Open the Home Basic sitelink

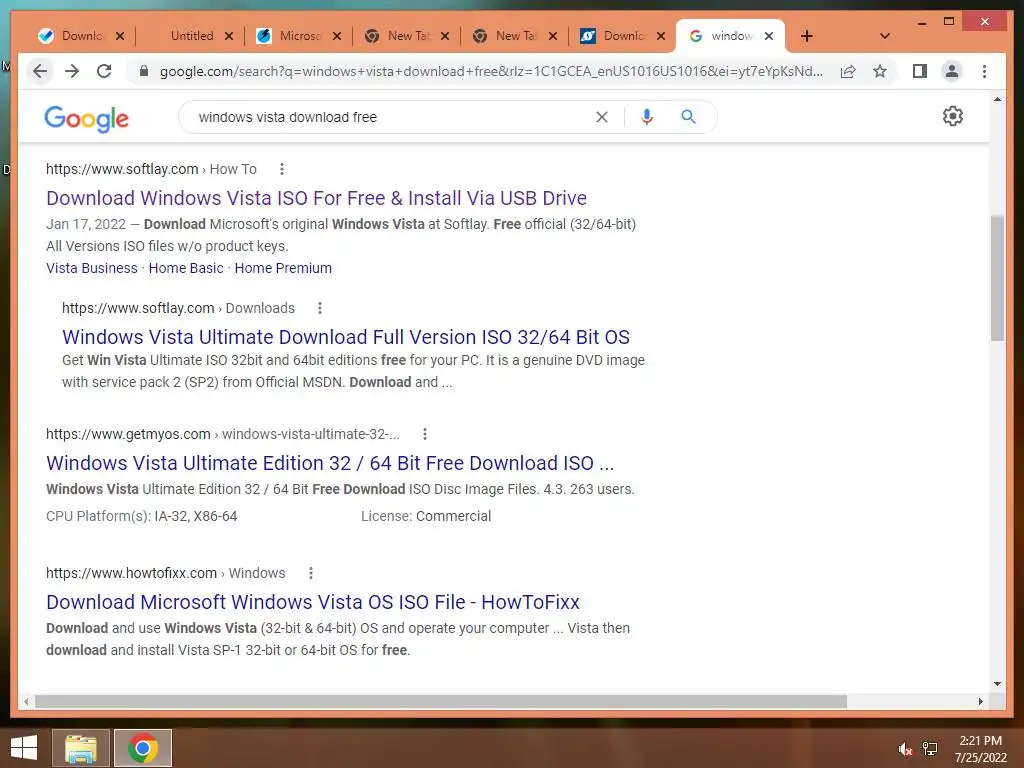pos(186,268)
